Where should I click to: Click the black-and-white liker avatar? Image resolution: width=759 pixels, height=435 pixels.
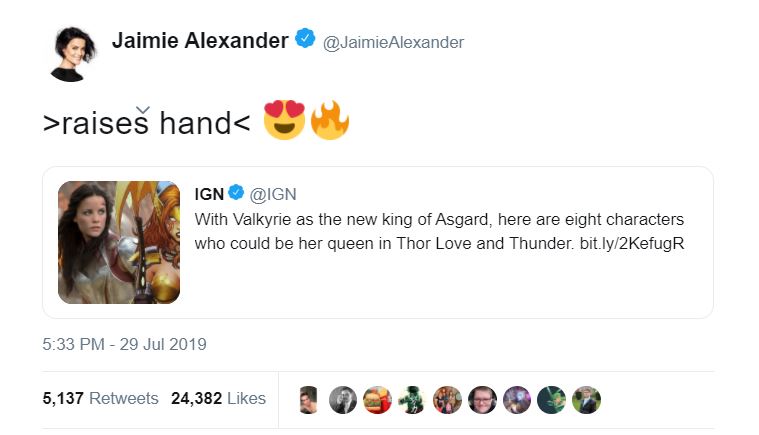point(343,399)
